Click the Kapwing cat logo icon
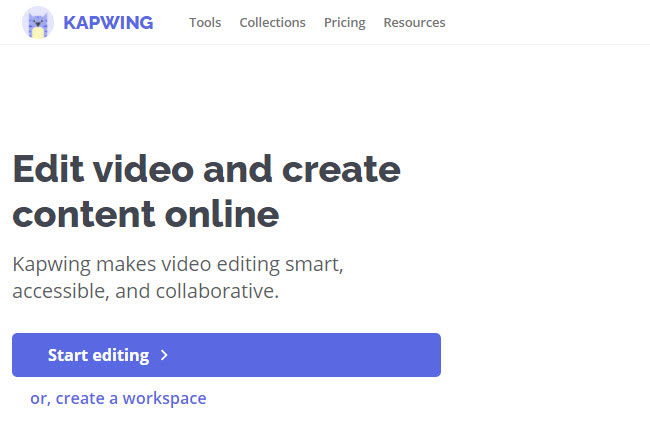 (38, 22)
